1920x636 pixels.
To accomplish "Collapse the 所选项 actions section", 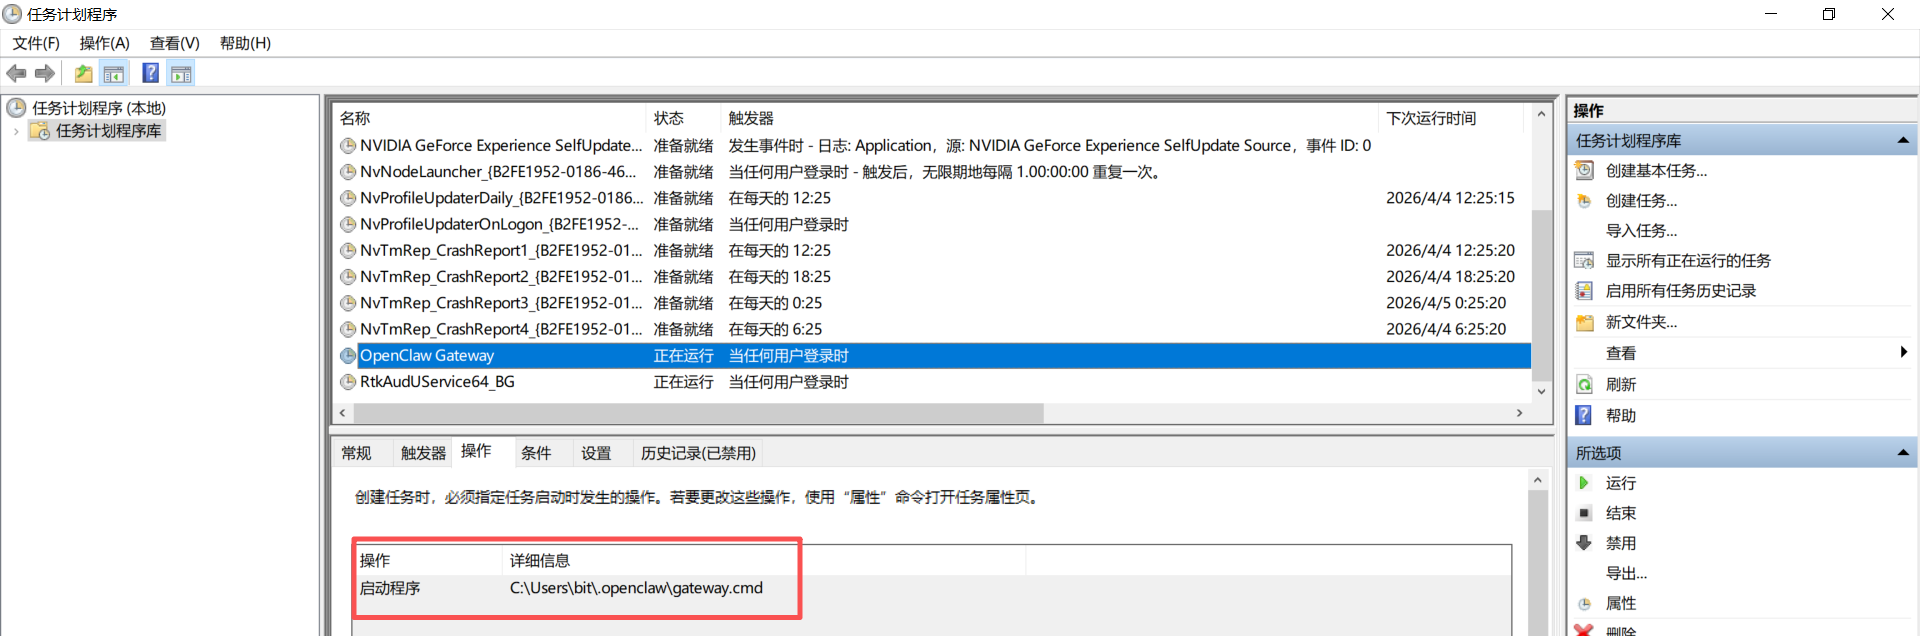I will tap(1902, 453).
